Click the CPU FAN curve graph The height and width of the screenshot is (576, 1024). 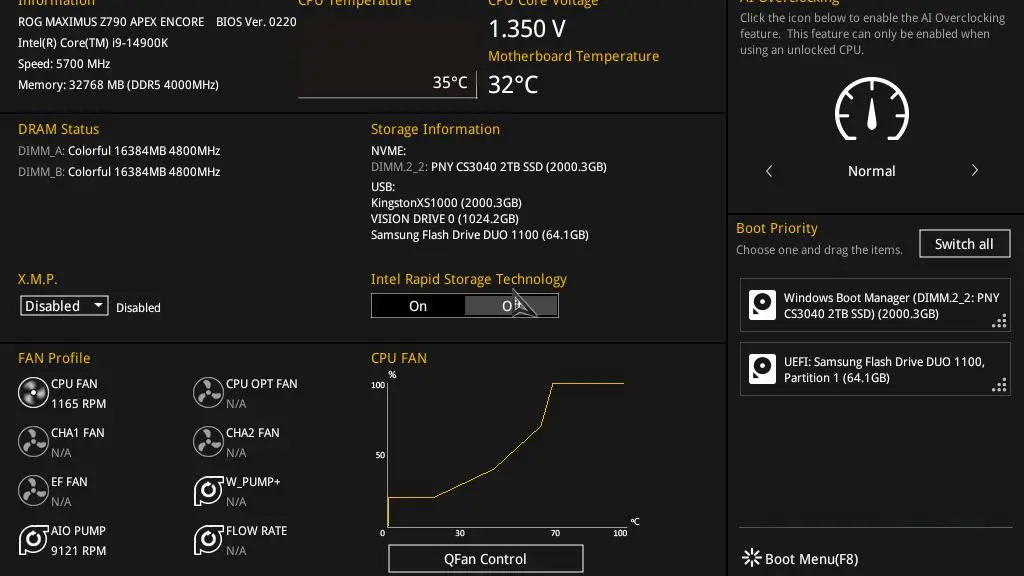point(506,455)
